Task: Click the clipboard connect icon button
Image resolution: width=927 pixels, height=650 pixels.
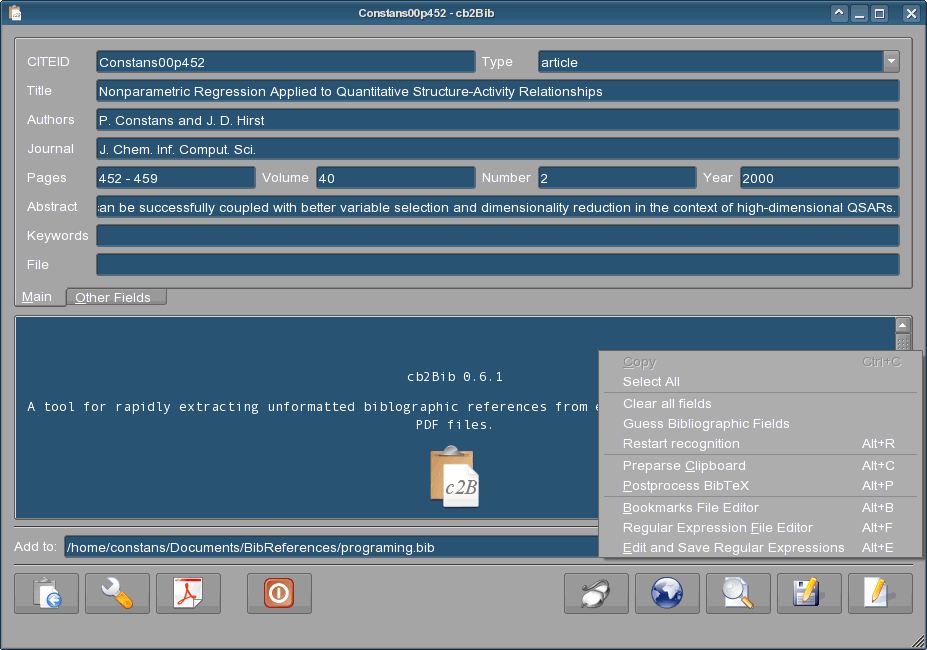Action: click(x=46, y=593)
